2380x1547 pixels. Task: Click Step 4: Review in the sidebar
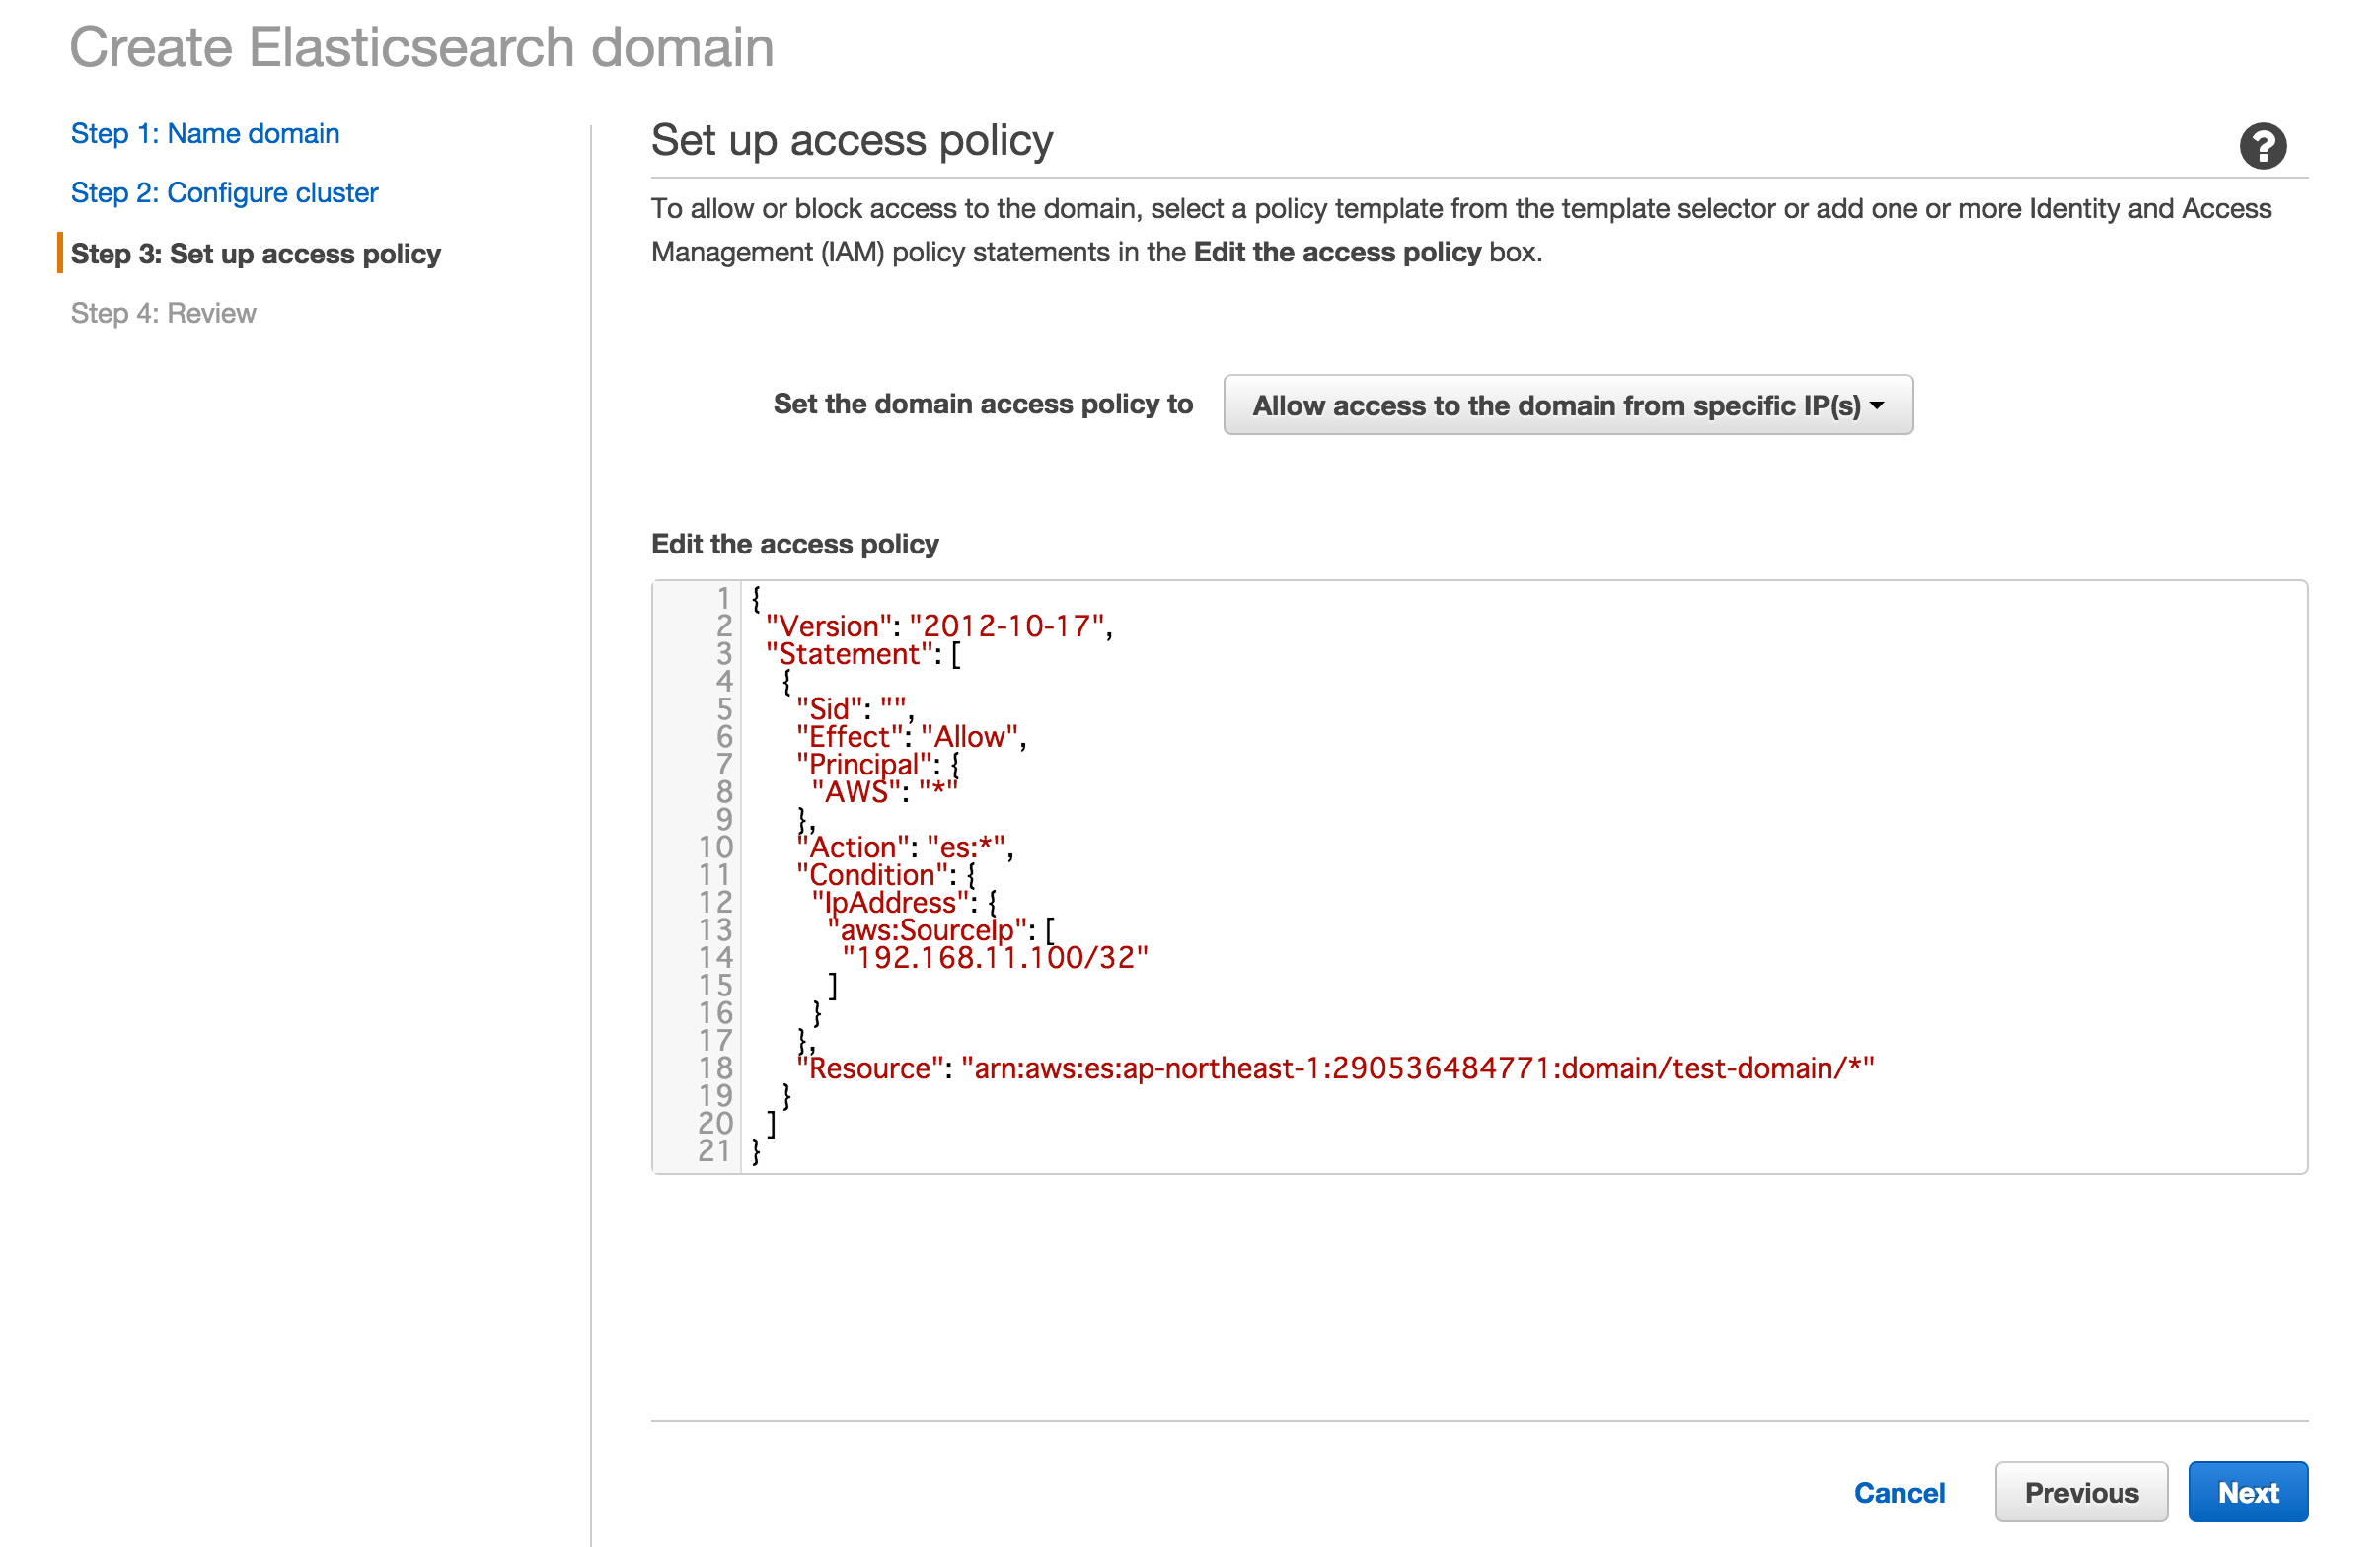163,313
